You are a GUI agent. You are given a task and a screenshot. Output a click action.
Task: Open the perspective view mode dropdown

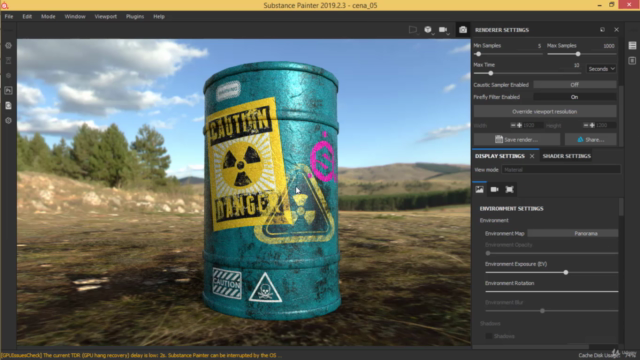click(x=413, y=30)
